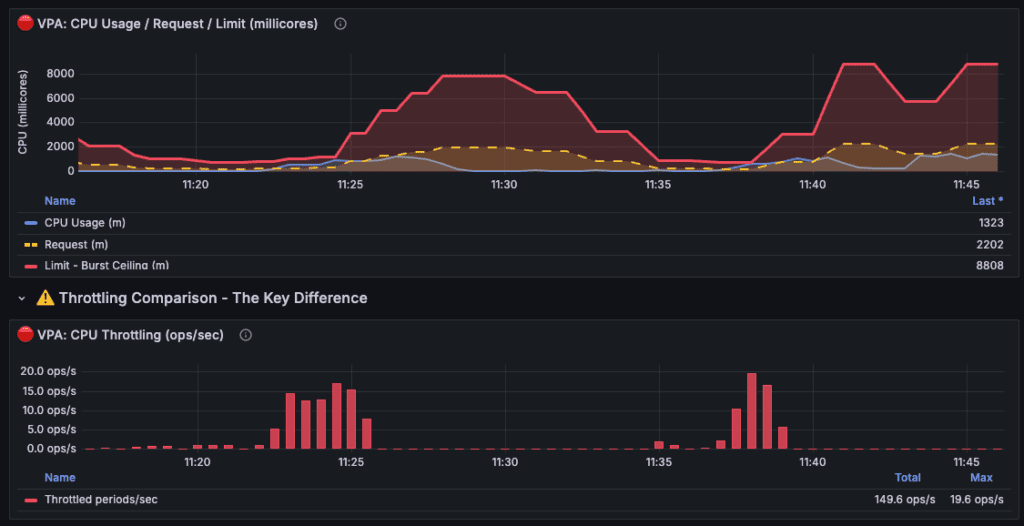Collapse the Throttling Comparison row using its chevron

click(22, 298)
